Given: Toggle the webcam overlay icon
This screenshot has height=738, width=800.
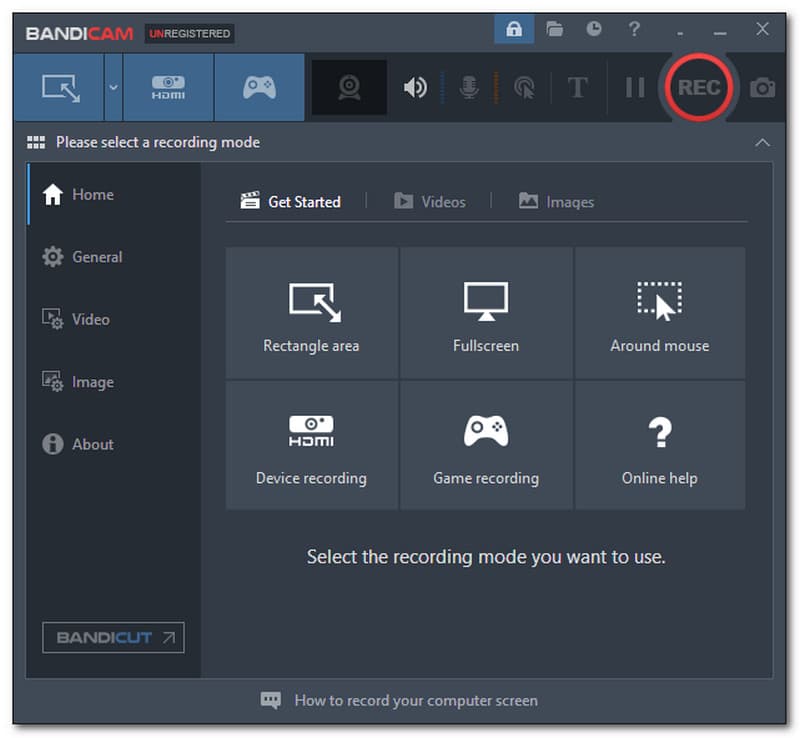Looking at the screenshot, I should click(349, 87).
